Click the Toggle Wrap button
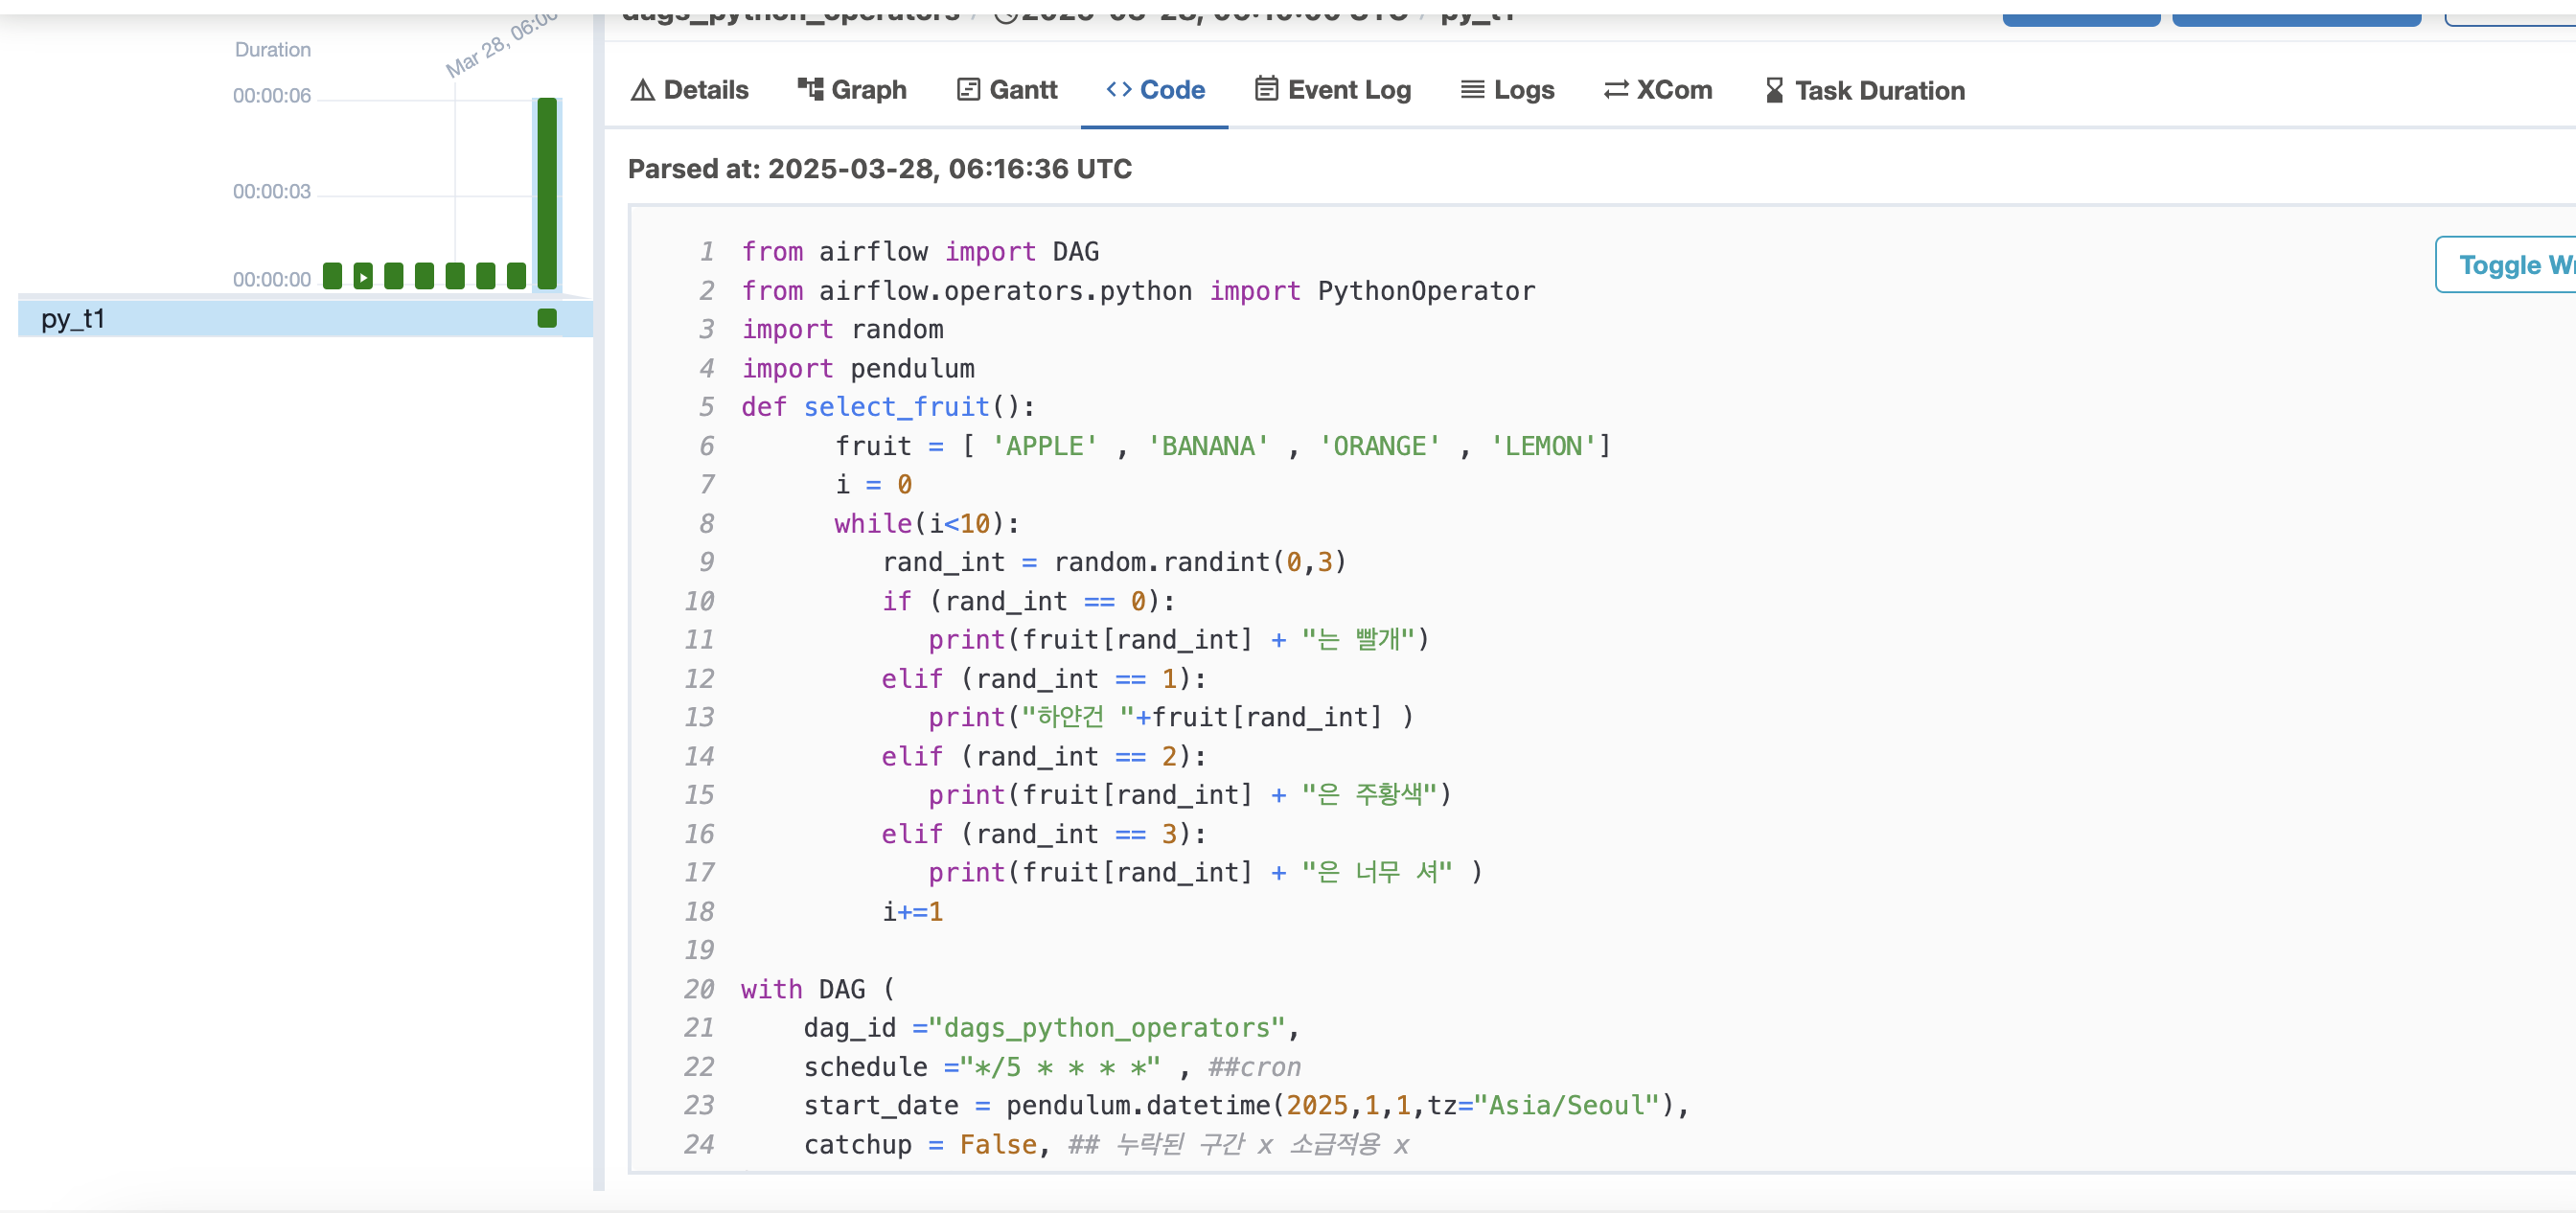The width and height of the screenshot is (2576, 1213). click(2510, 265)
